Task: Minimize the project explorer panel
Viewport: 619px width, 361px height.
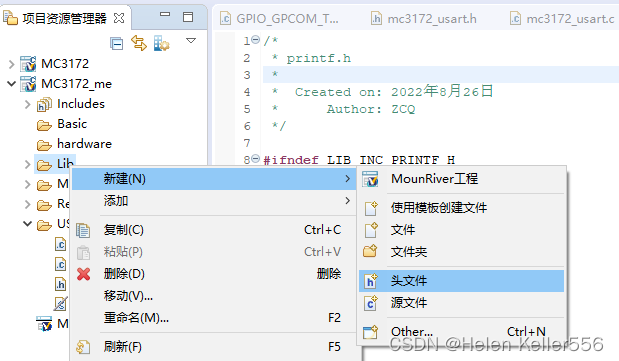Action: [x=165, y=14]
